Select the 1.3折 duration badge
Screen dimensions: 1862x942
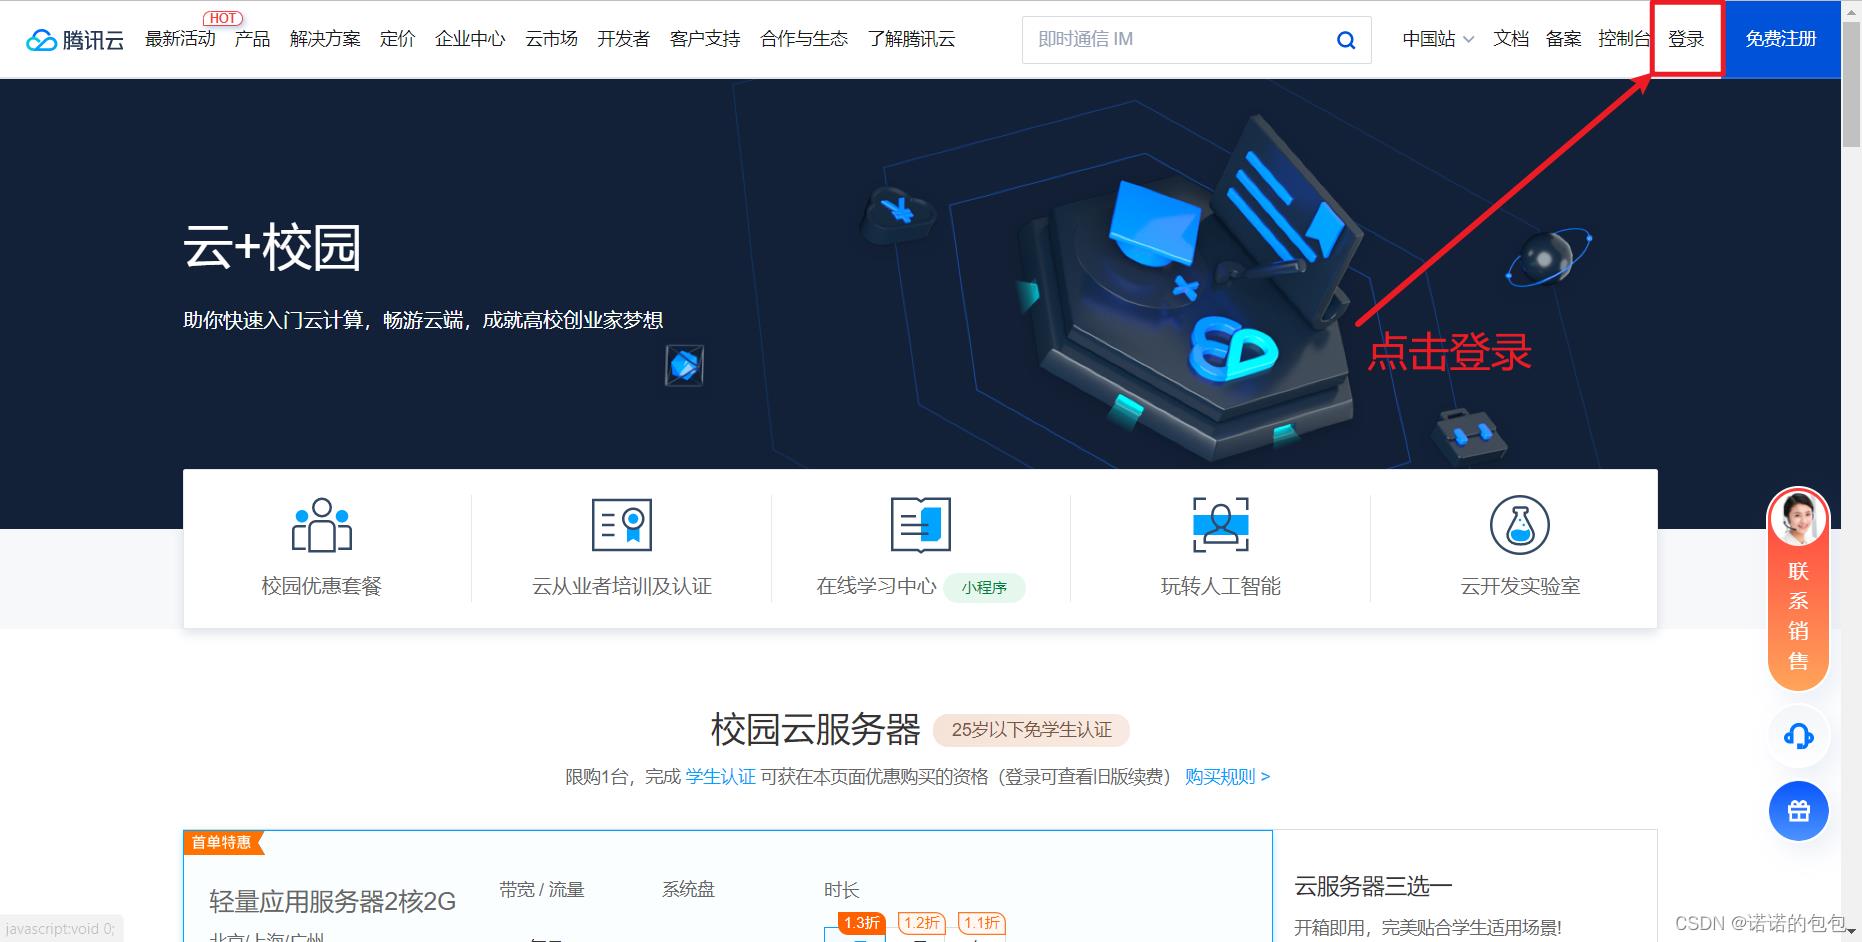tap(862, 922)
